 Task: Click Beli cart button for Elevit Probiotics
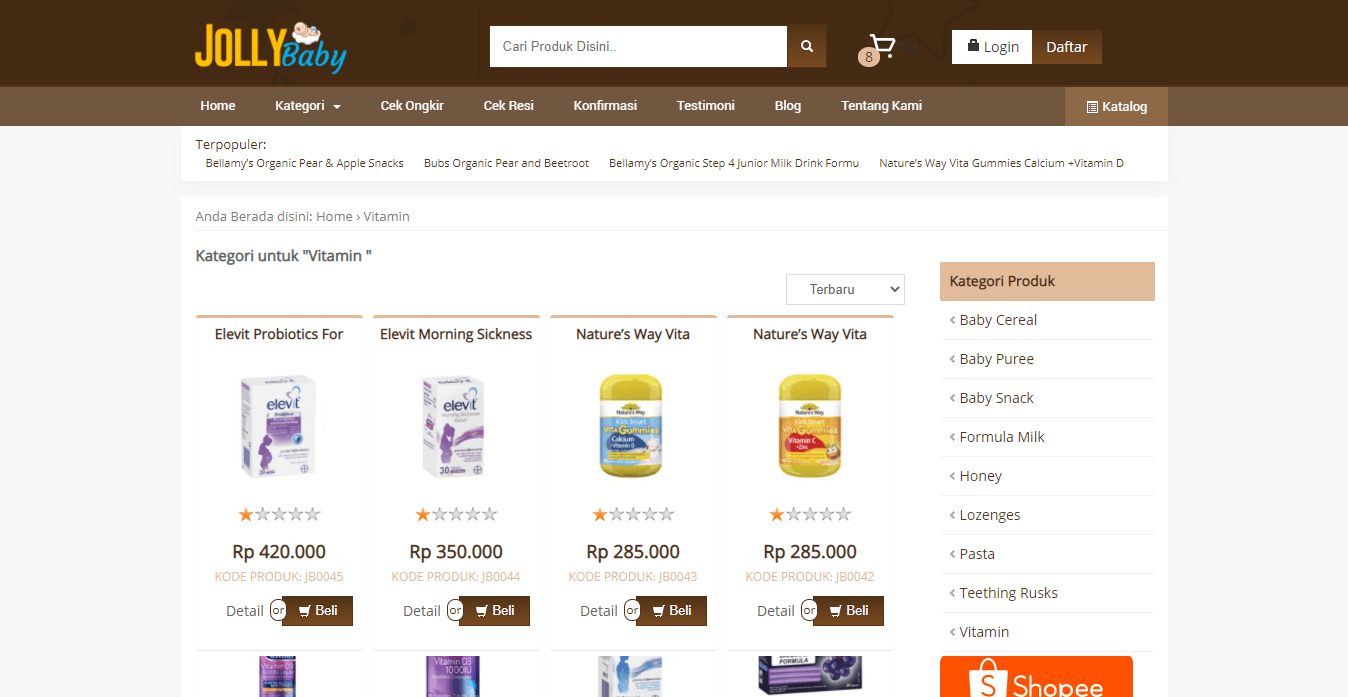pos(318,611)
